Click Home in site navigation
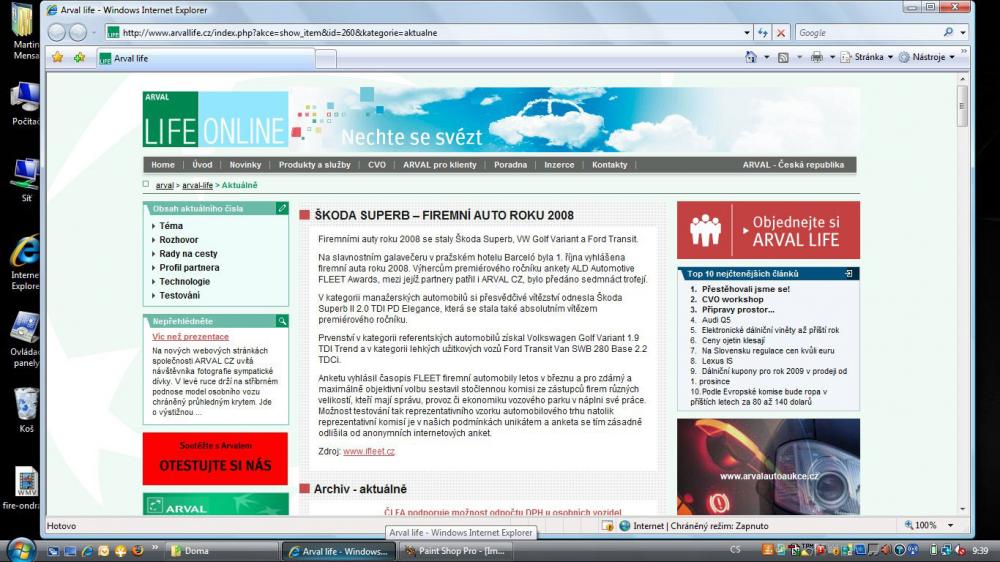The image size is (1000, 562). 163,165
